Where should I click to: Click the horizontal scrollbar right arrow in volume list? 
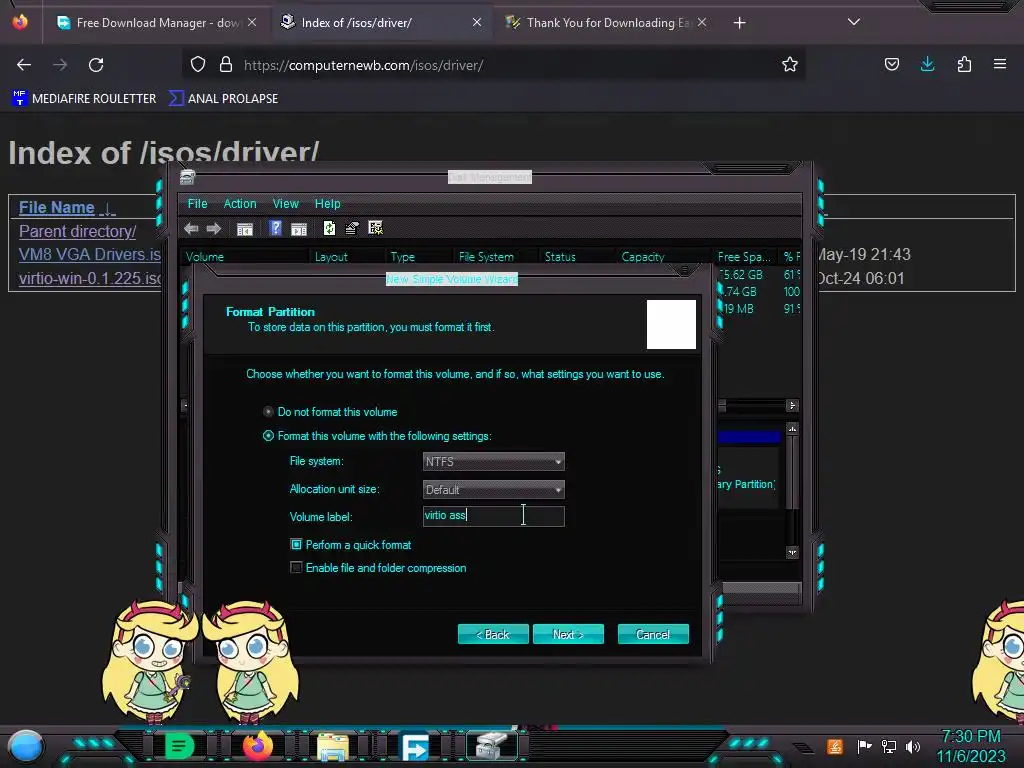792,406
